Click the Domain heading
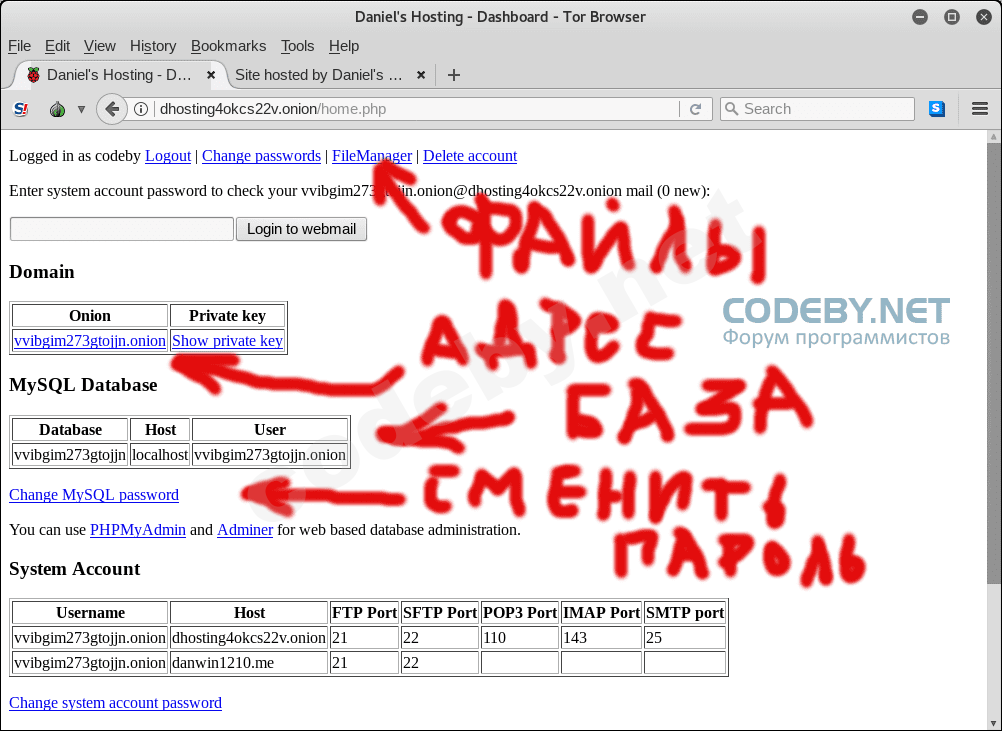 pos(42,272)
